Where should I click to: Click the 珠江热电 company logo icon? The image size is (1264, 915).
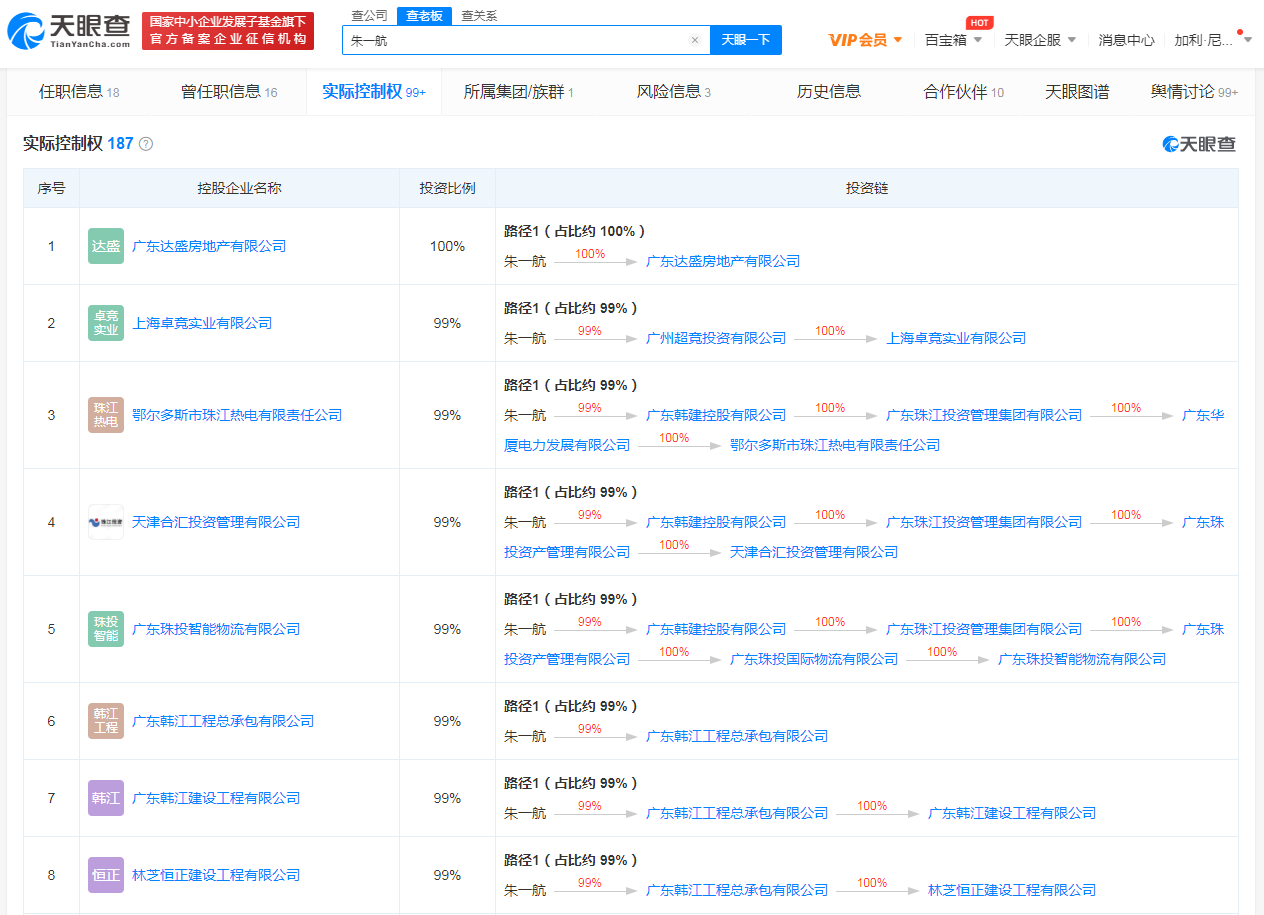coord(106,415)
